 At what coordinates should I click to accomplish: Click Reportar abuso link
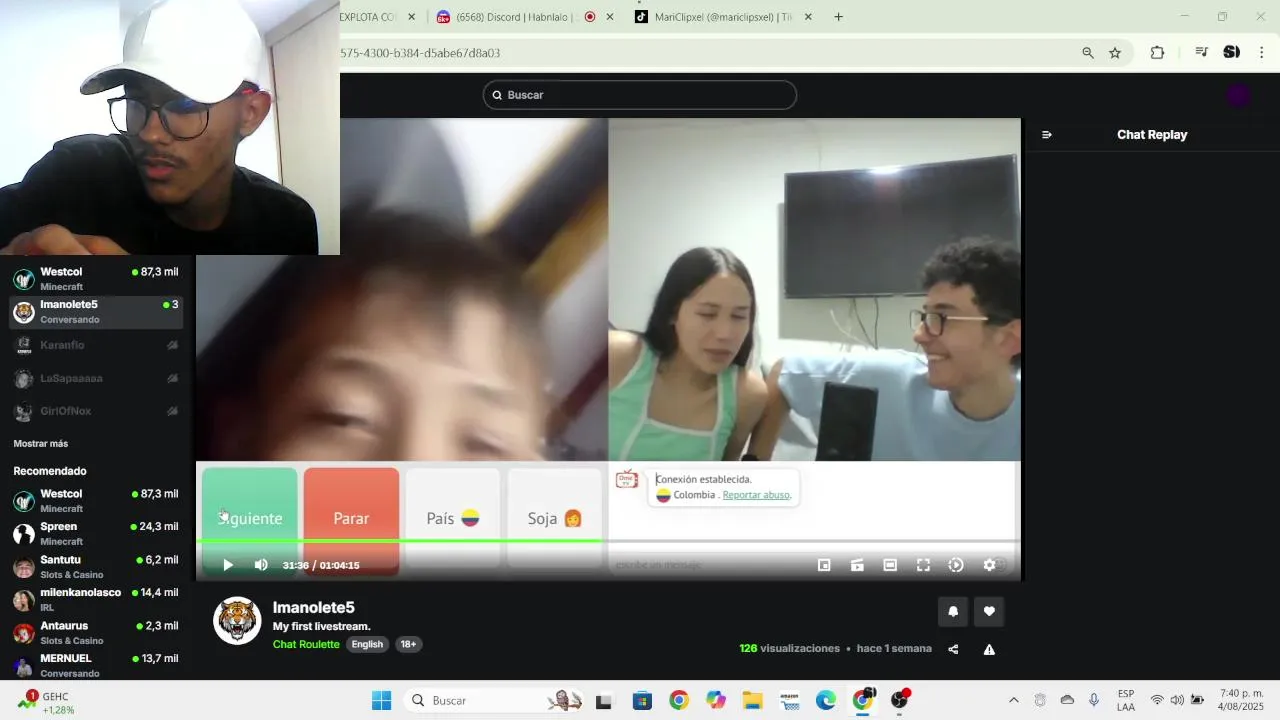point(757,495)
